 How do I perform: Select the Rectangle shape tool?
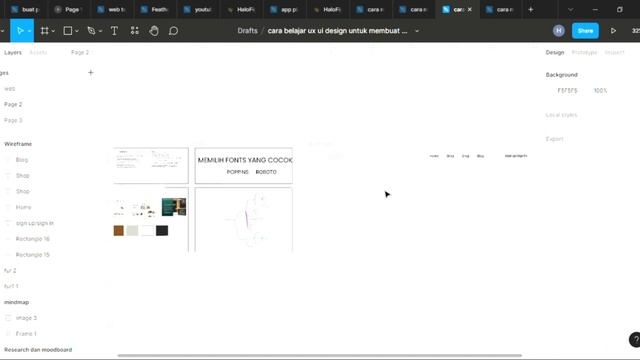68,31
